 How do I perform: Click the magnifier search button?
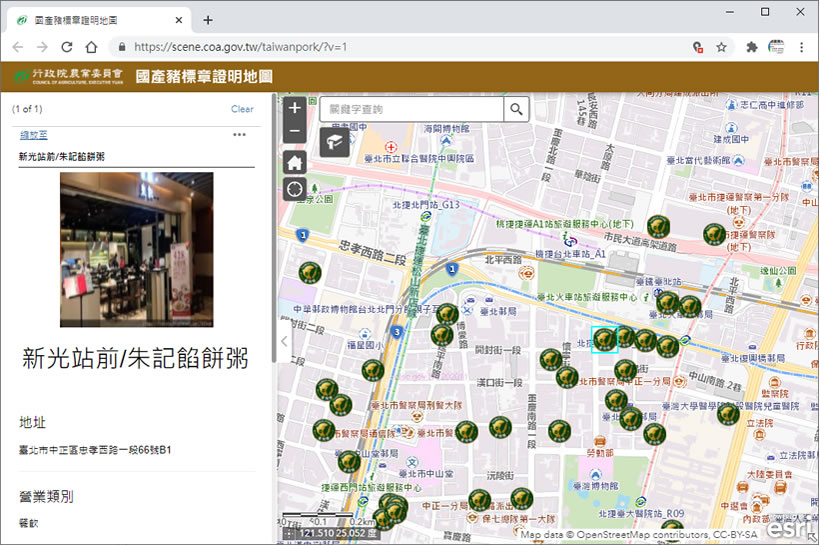[516, 109]
